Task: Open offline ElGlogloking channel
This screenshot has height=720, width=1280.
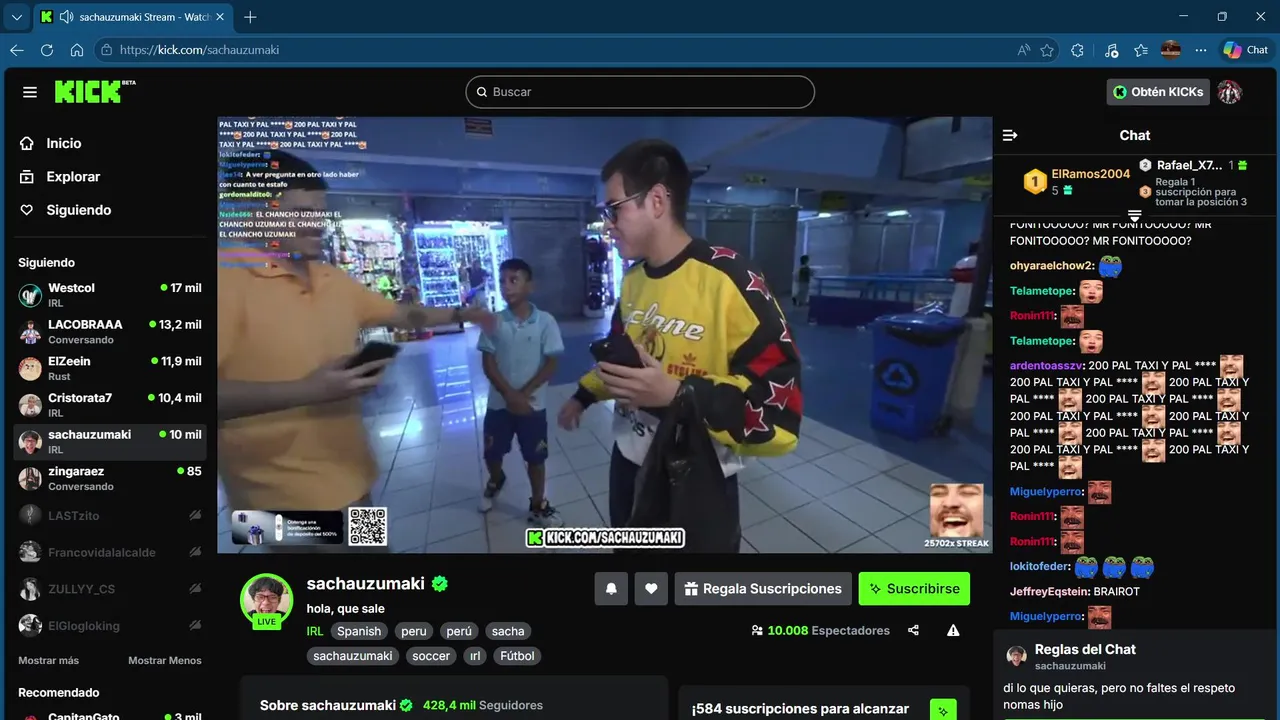Action: [x=110, y=626]
